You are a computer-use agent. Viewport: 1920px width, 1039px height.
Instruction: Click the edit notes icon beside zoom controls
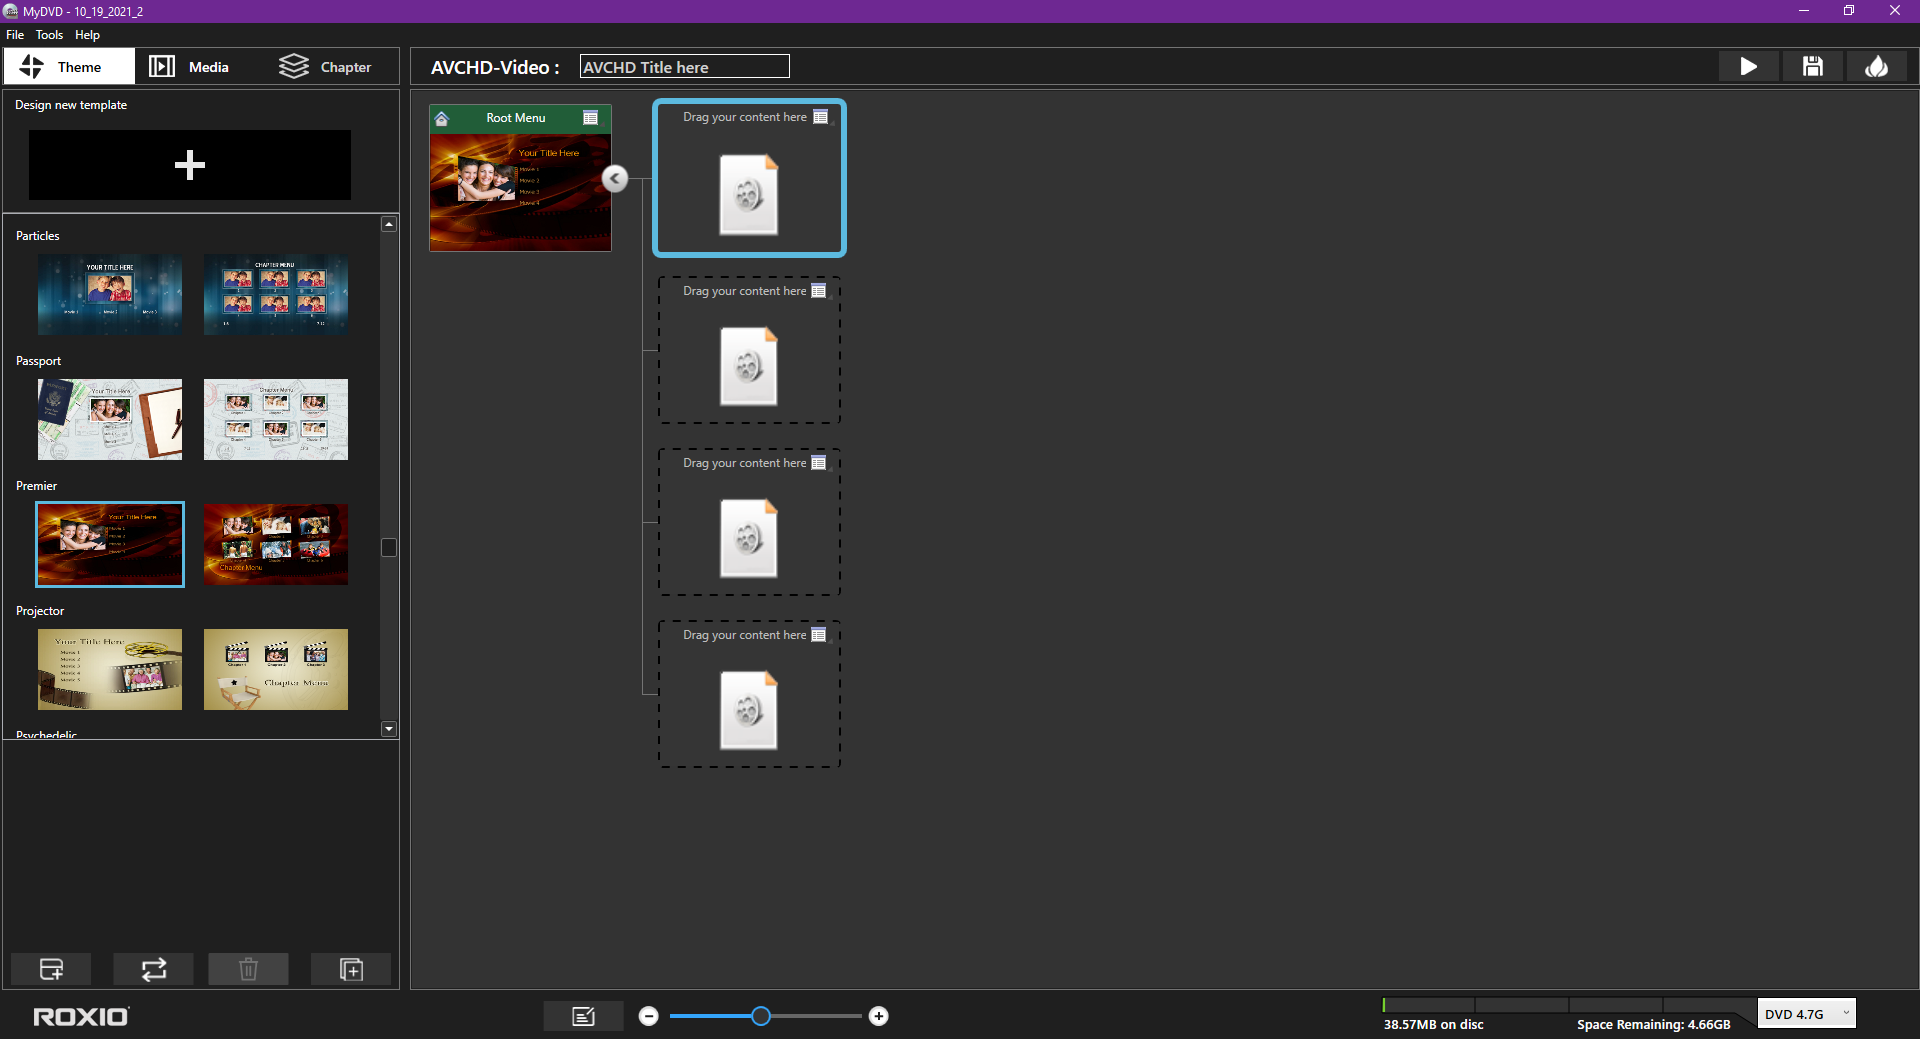(x=584, y=1016)
